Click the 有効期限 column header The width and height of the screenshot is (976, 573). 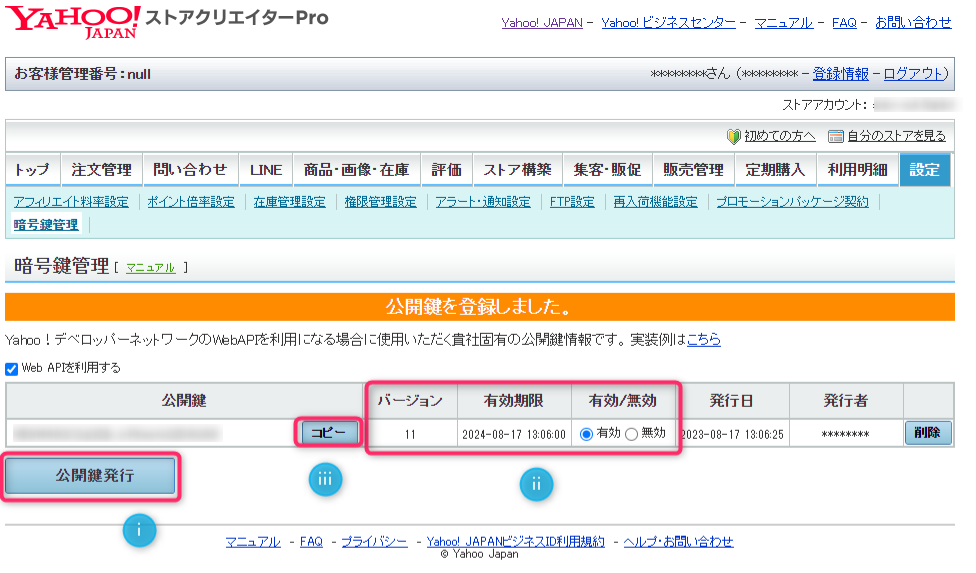514,401
